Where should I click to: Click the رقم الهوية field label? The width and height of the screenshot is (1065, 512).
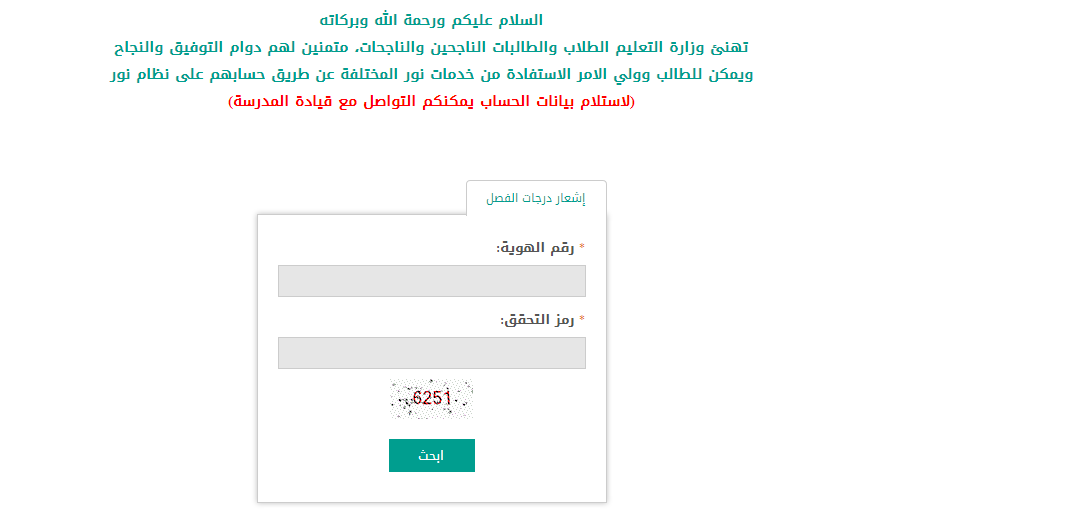[x=535, y=248]
